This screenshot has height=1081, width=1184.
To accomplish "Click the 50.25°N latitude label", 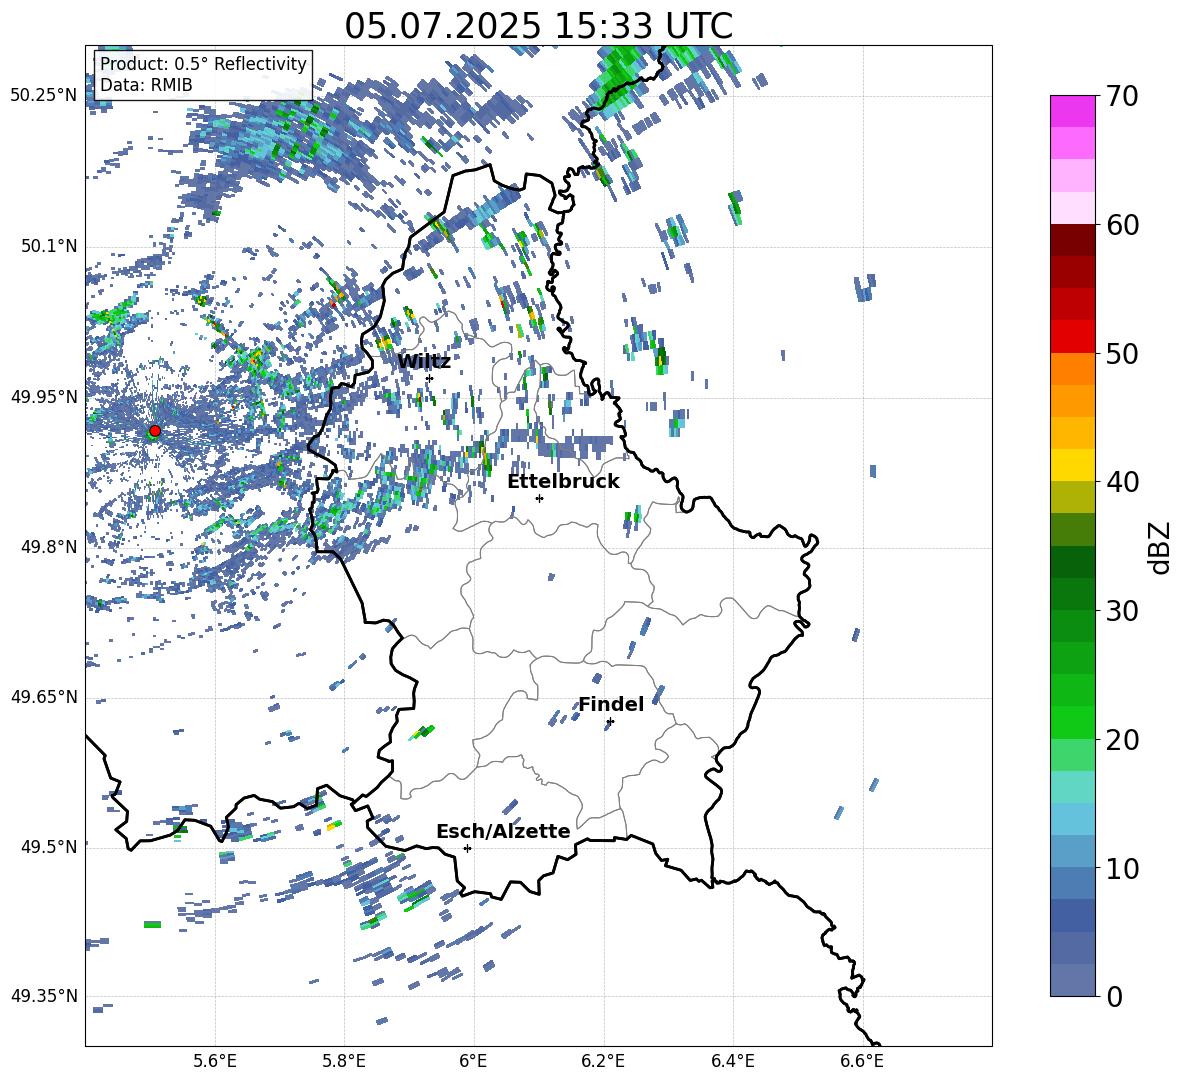I will point(44,95).
